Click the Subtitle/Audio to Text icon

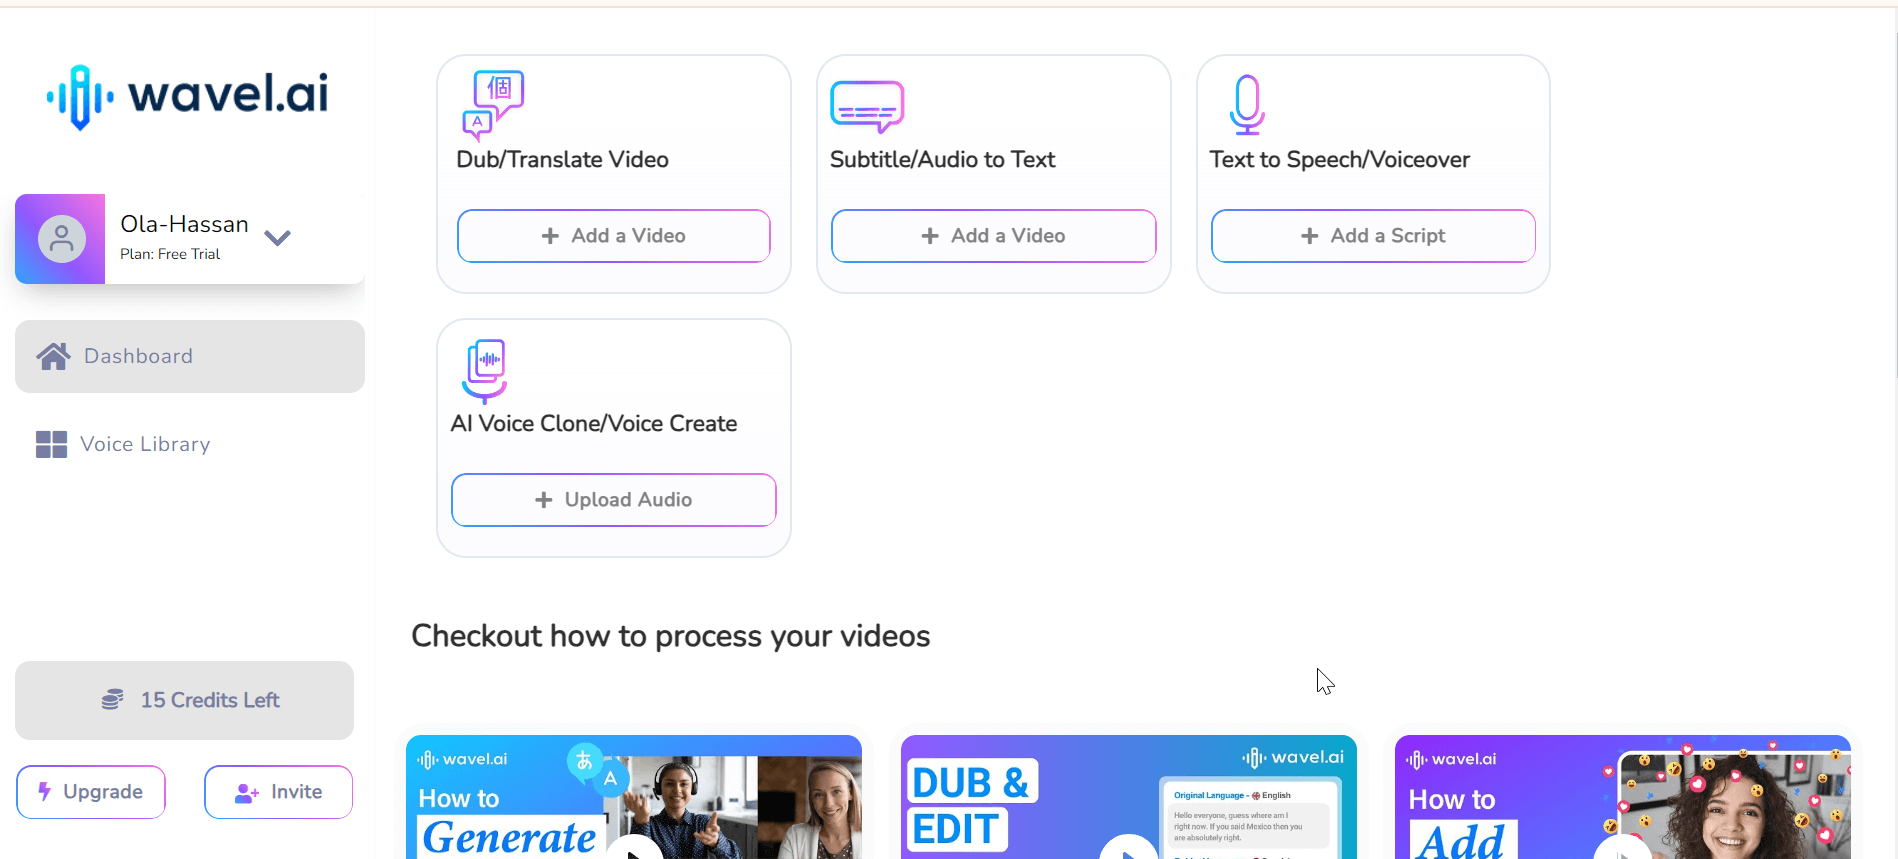867,107
